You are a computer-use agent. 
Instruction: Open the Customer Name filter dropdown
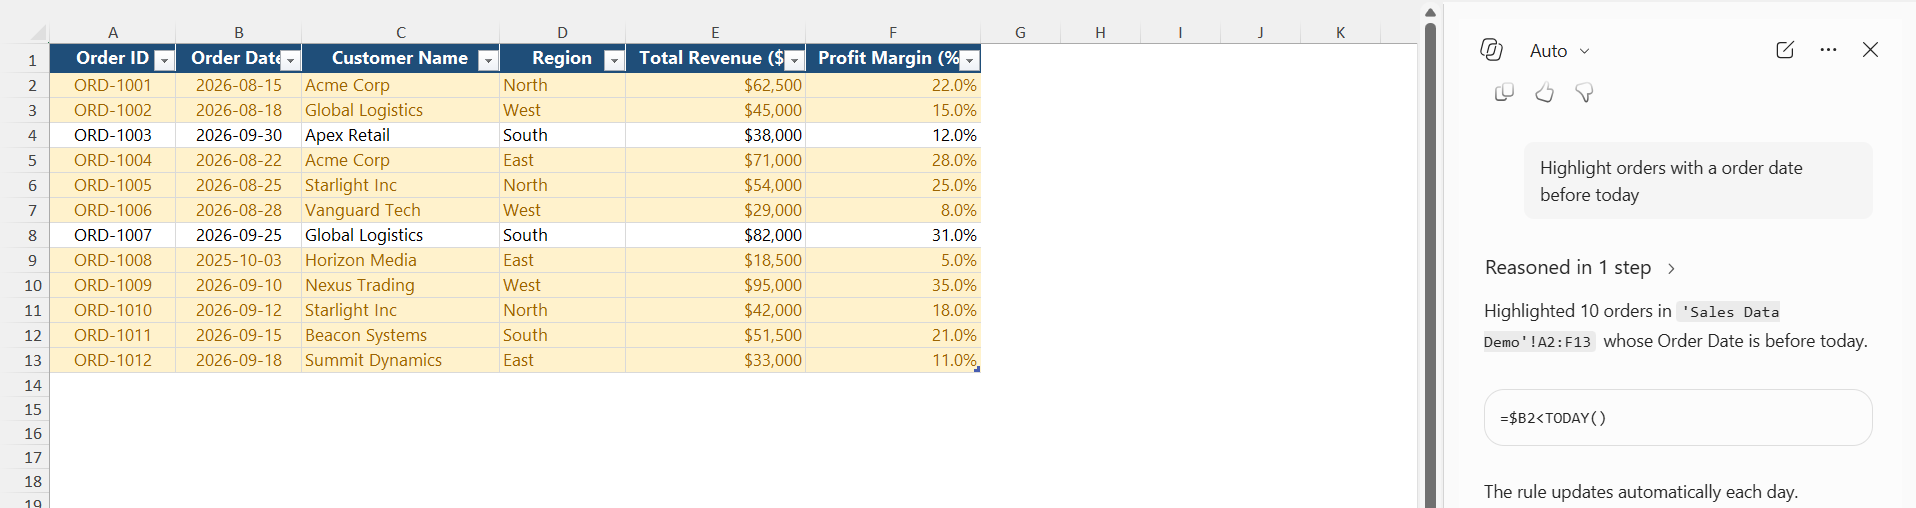coord(488,61)
